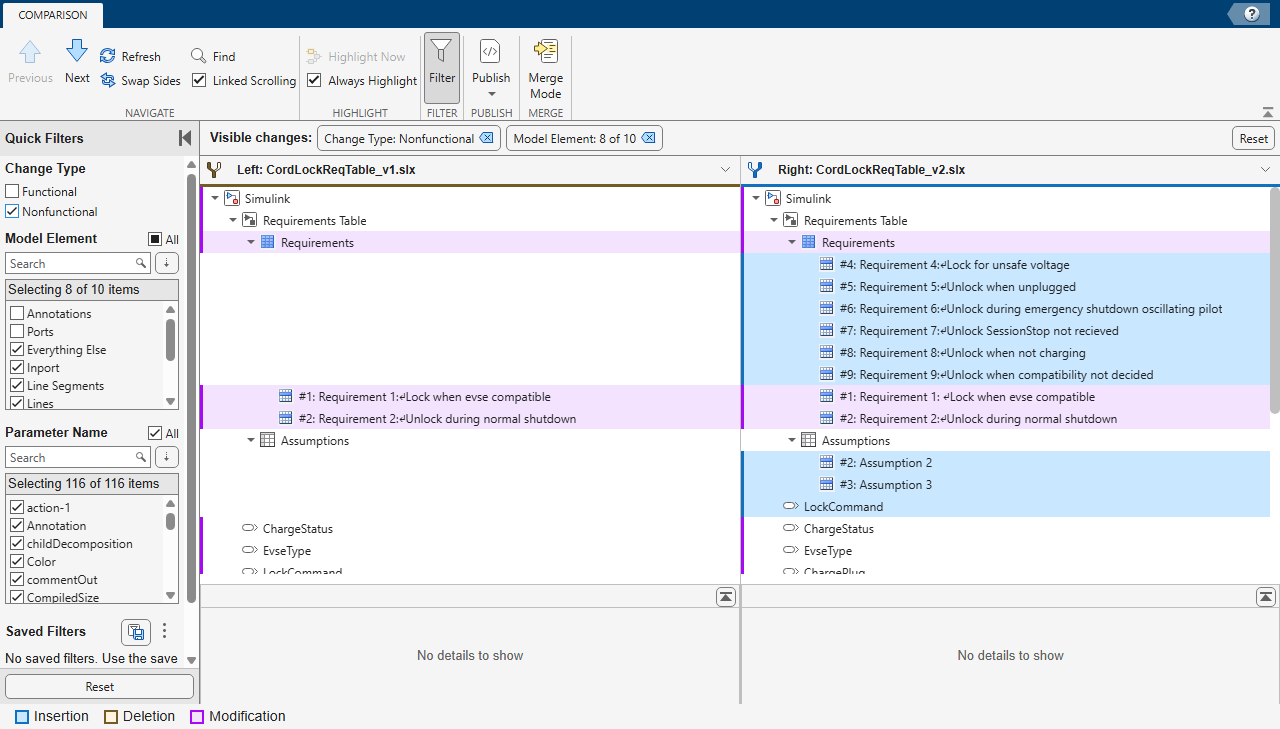Click Reset at the bottom of Quick Filters
Image resolution: width=1280 pixels, height=729 pixels.
[x=99, y=687]
